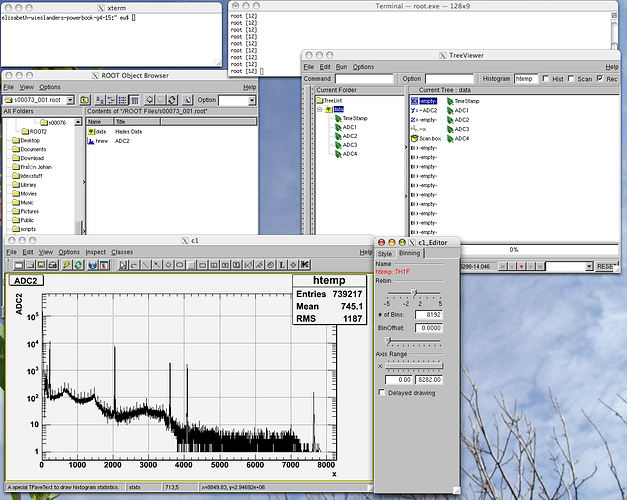Click the number of Bins input field
Image resolution: width=627 pixels, height=500 pixels.
tap(427, 315)
